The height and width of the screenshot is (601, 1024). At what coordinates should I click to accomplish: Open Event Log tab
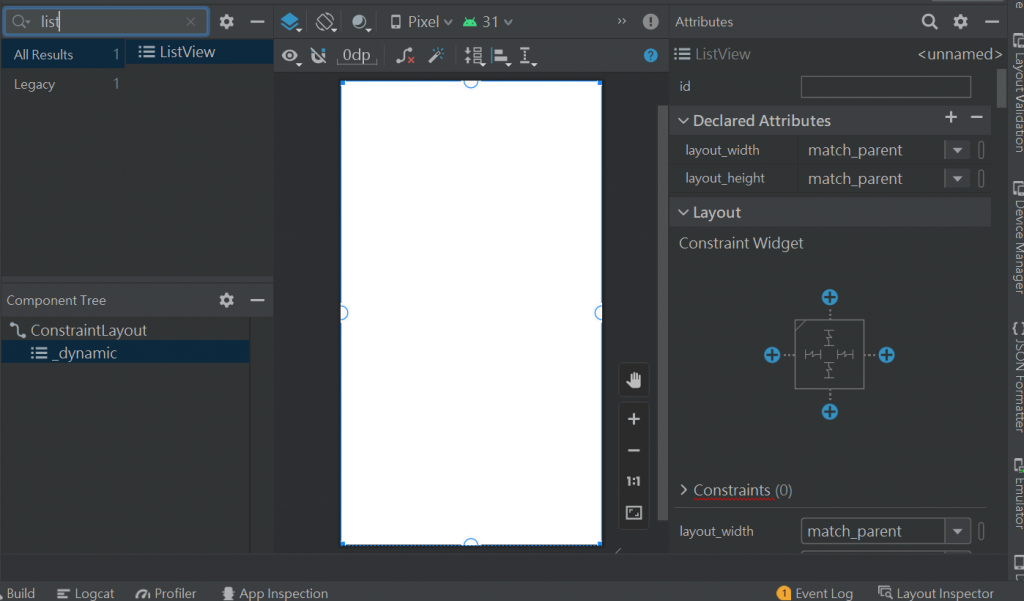814,593
